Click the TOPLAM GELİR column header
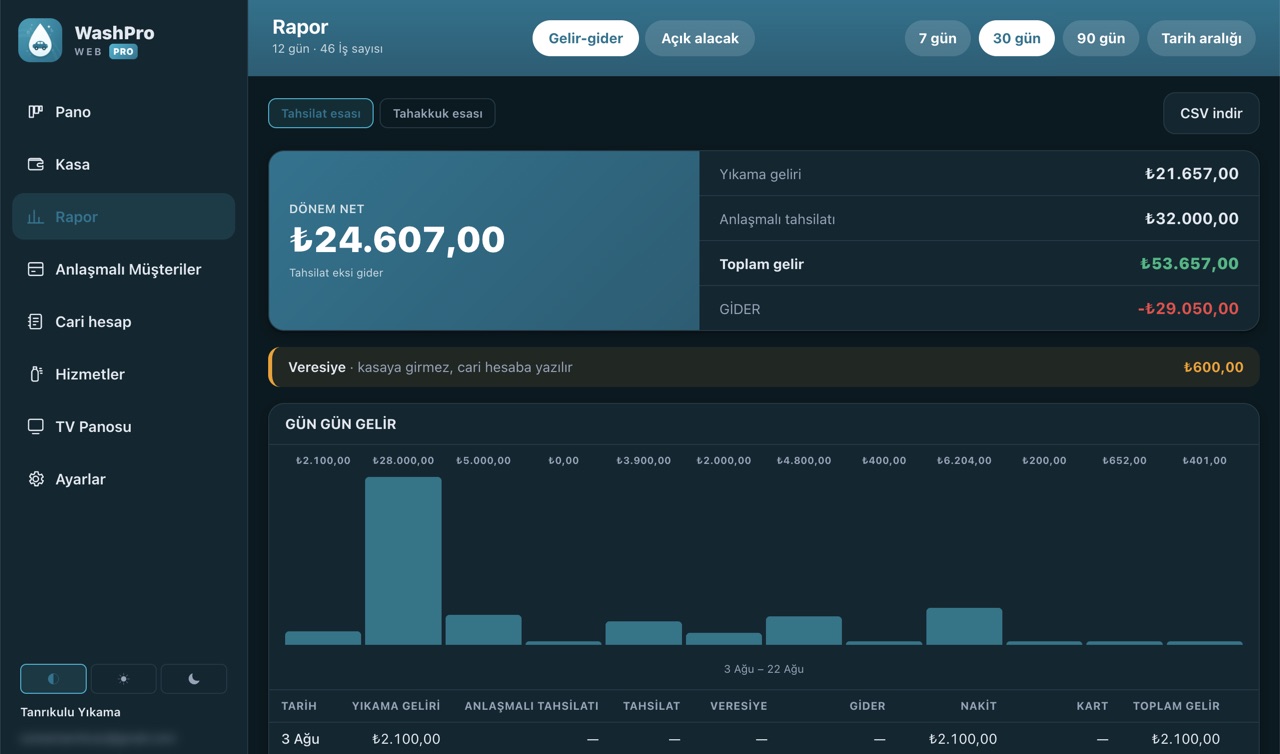The width and height of the screenshot is (1280, 754). pos(1176,706)
